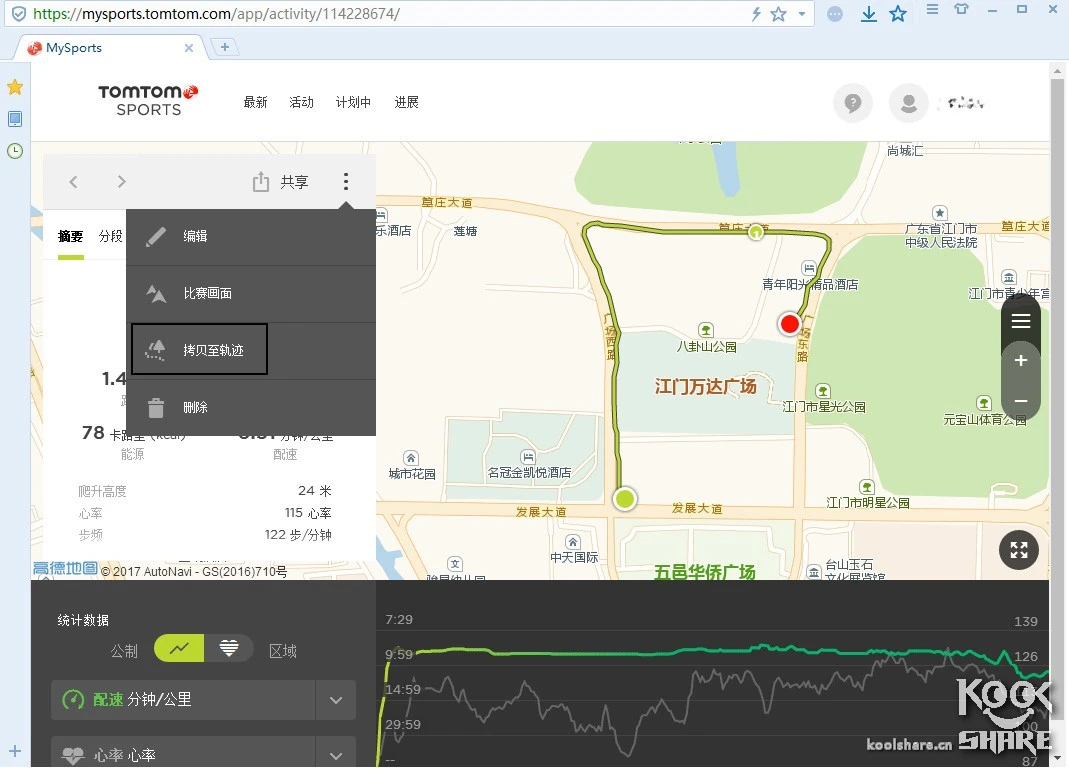The image size is (1069, 770).
Task: Close the MySports tab
Action: pos(189,48)
